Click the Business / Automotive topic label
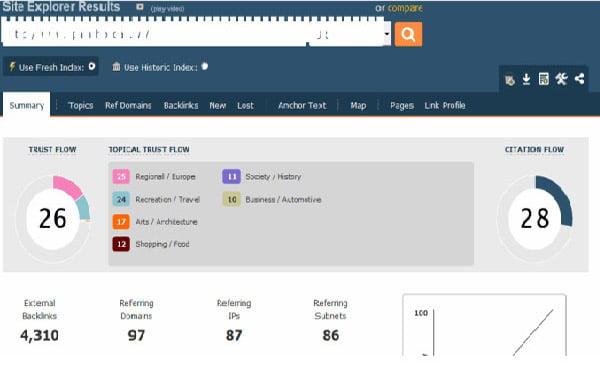Image resolution: width=600 pixels, height=380 pixels. click(x=283, y=199)
